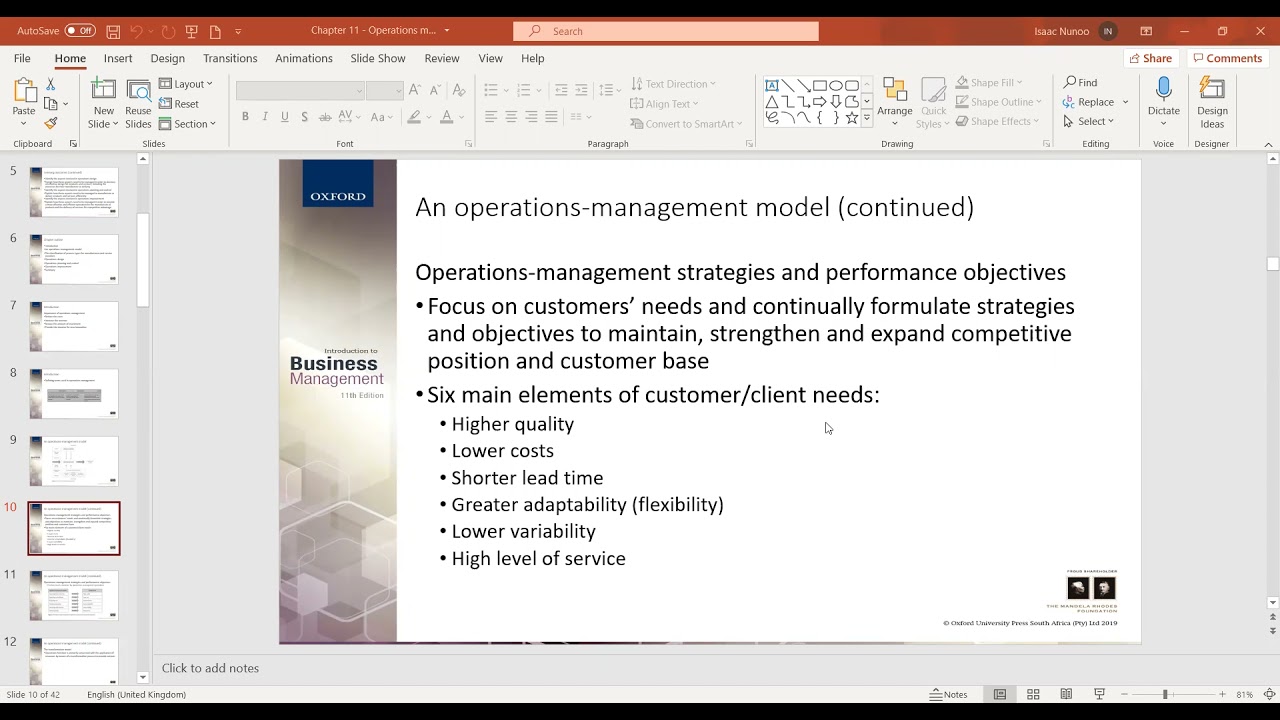Screen dimensions: 1280x720
Task: Click the Arrange objects icon
Action: [894, 102]
